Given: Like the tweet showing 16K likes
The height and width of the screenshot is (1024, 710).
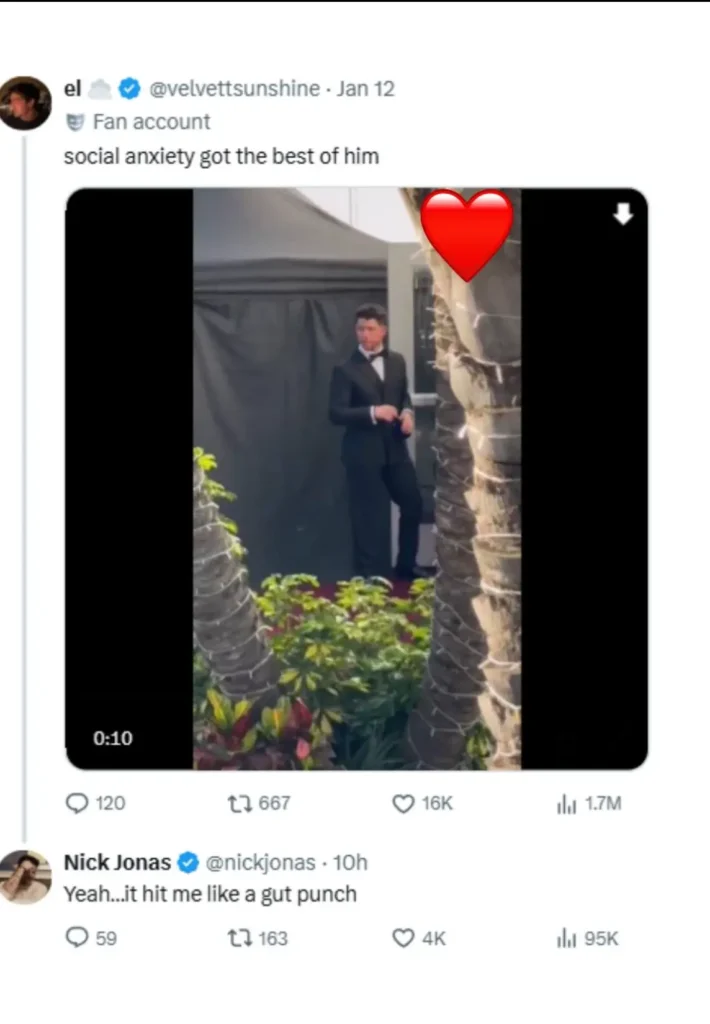Looking at the screenshot, I should pyautogui.click(x=403, y=803).
